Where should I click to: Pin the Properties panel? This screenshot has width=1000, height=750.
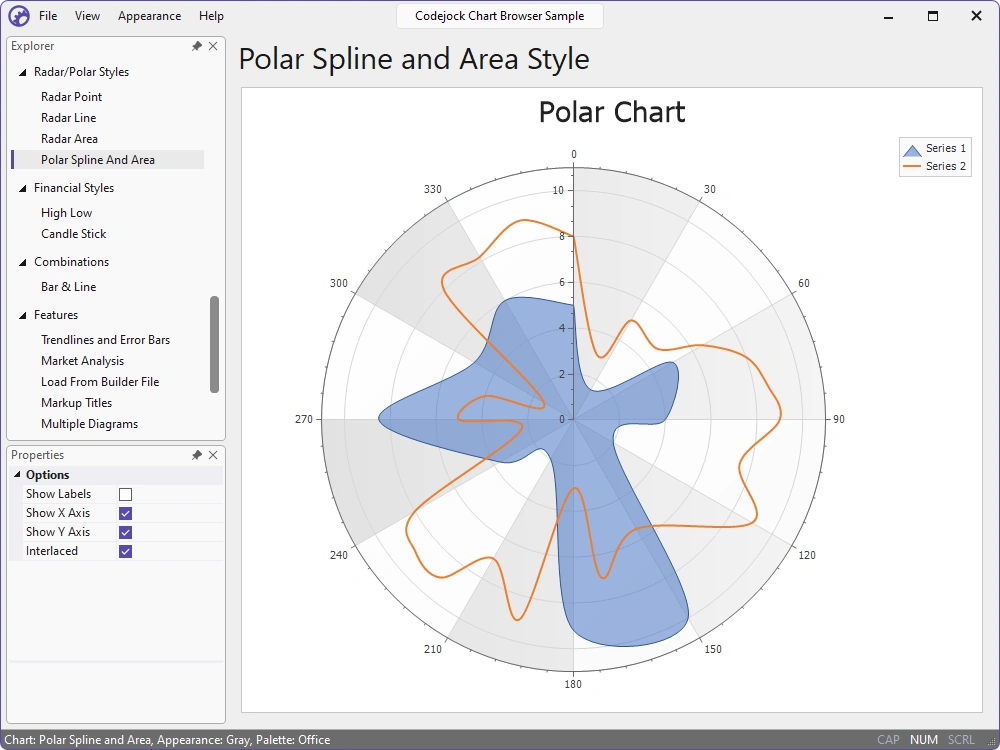point(196,455)
